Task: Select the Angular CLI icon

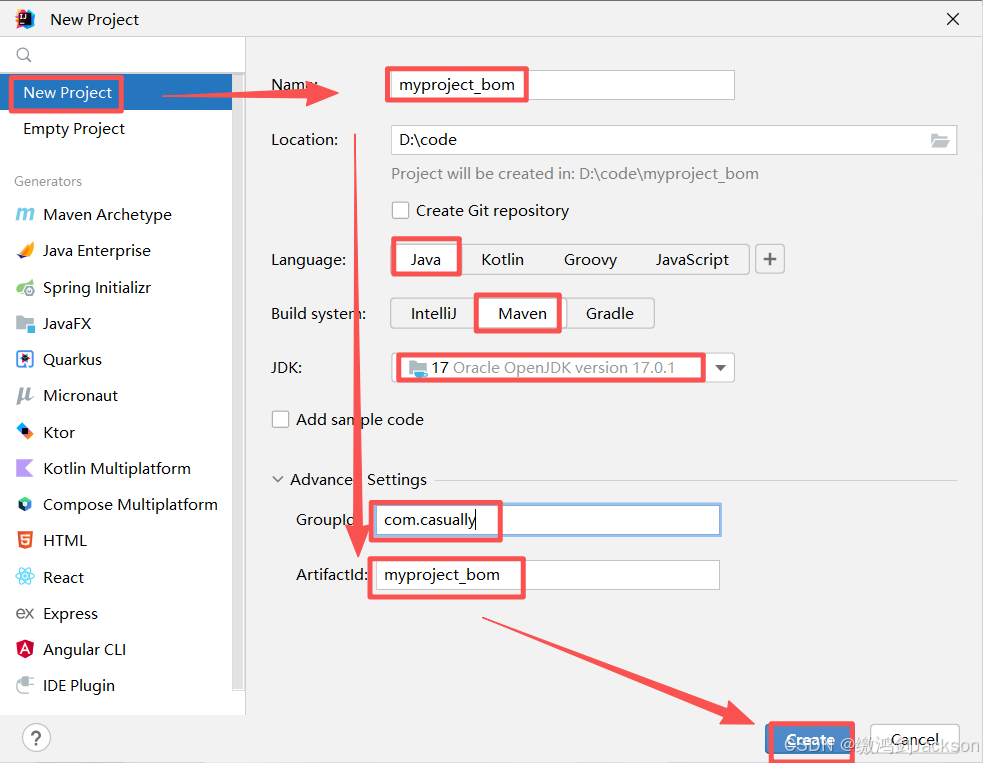Action: (x=24, y=650)
